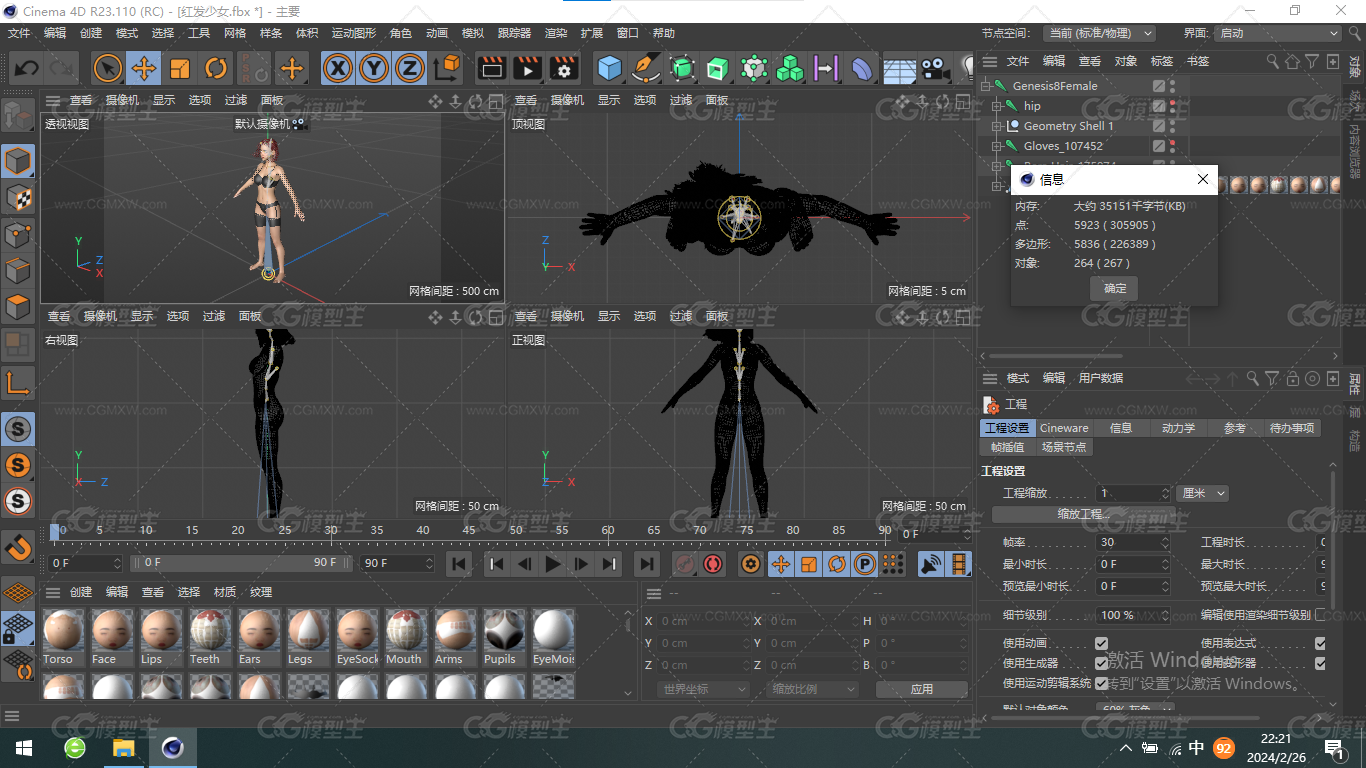The height and width of the screenshot is (768, 1366).
Task: Open the Extrude generator green icon
Action: coord(718,69)
